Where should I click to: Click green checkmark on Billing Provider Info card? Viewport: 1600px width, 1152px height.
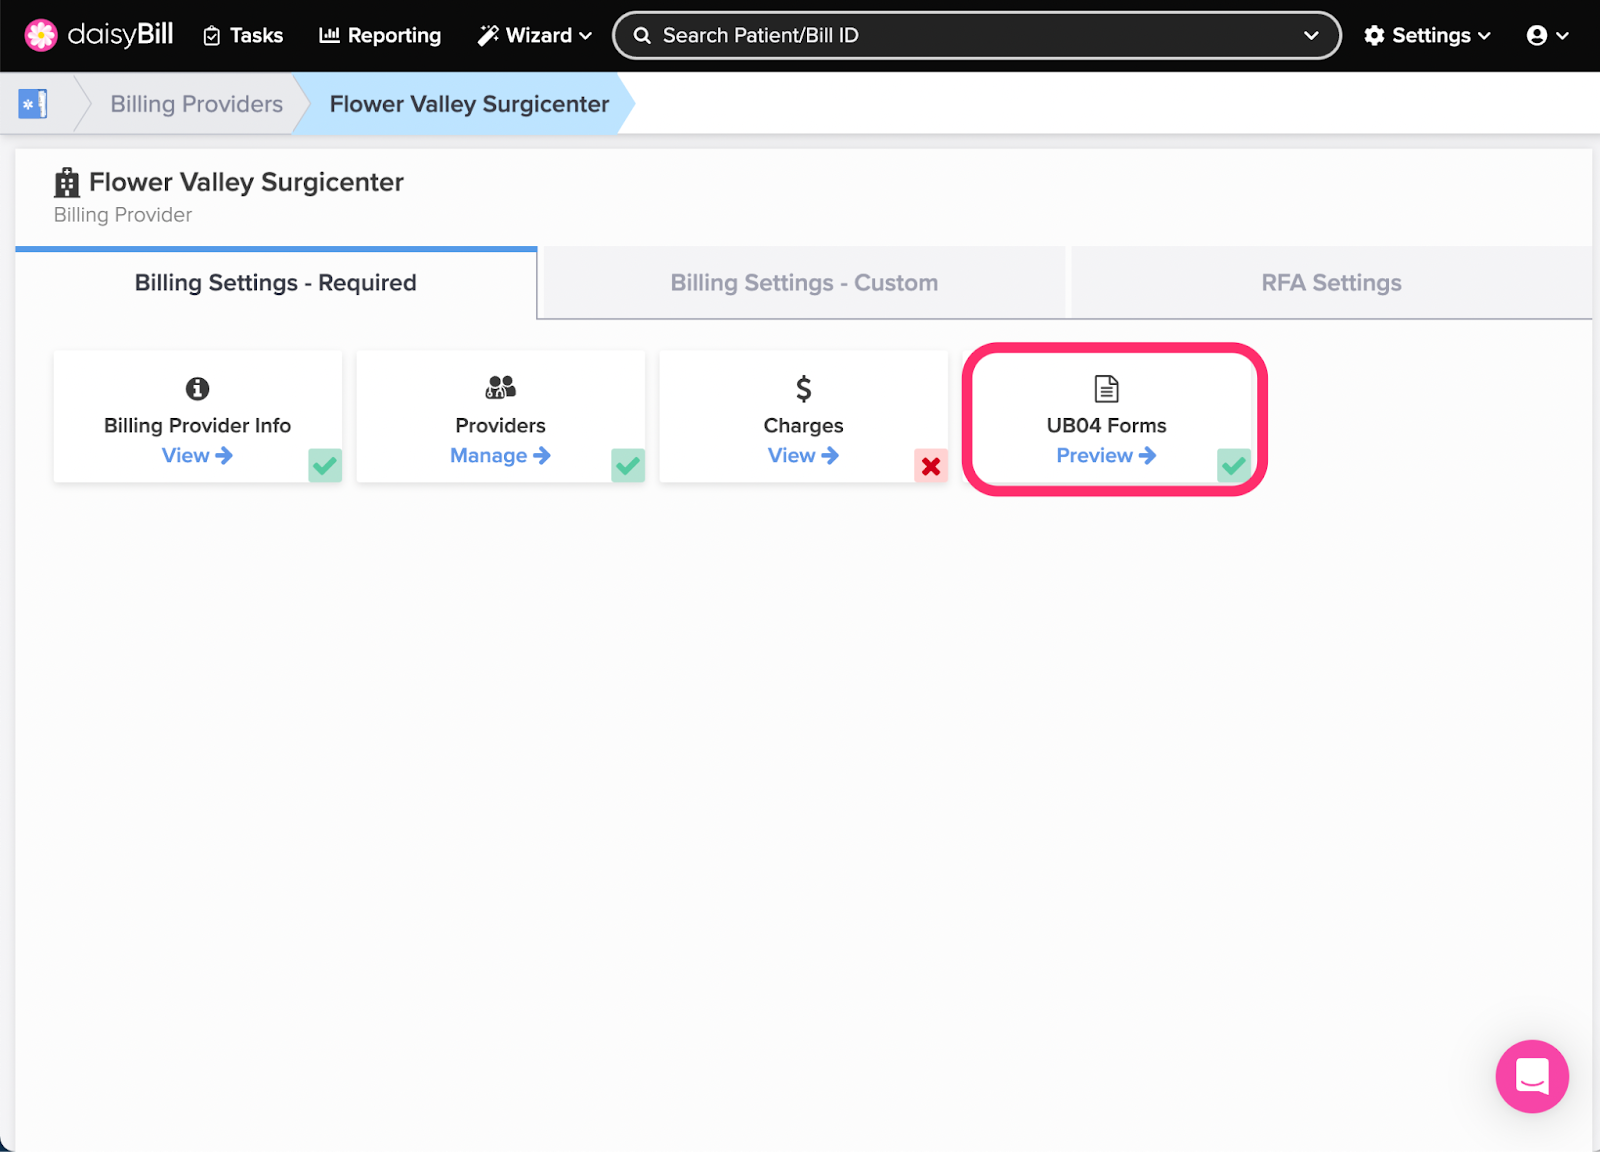pos(325,465)
